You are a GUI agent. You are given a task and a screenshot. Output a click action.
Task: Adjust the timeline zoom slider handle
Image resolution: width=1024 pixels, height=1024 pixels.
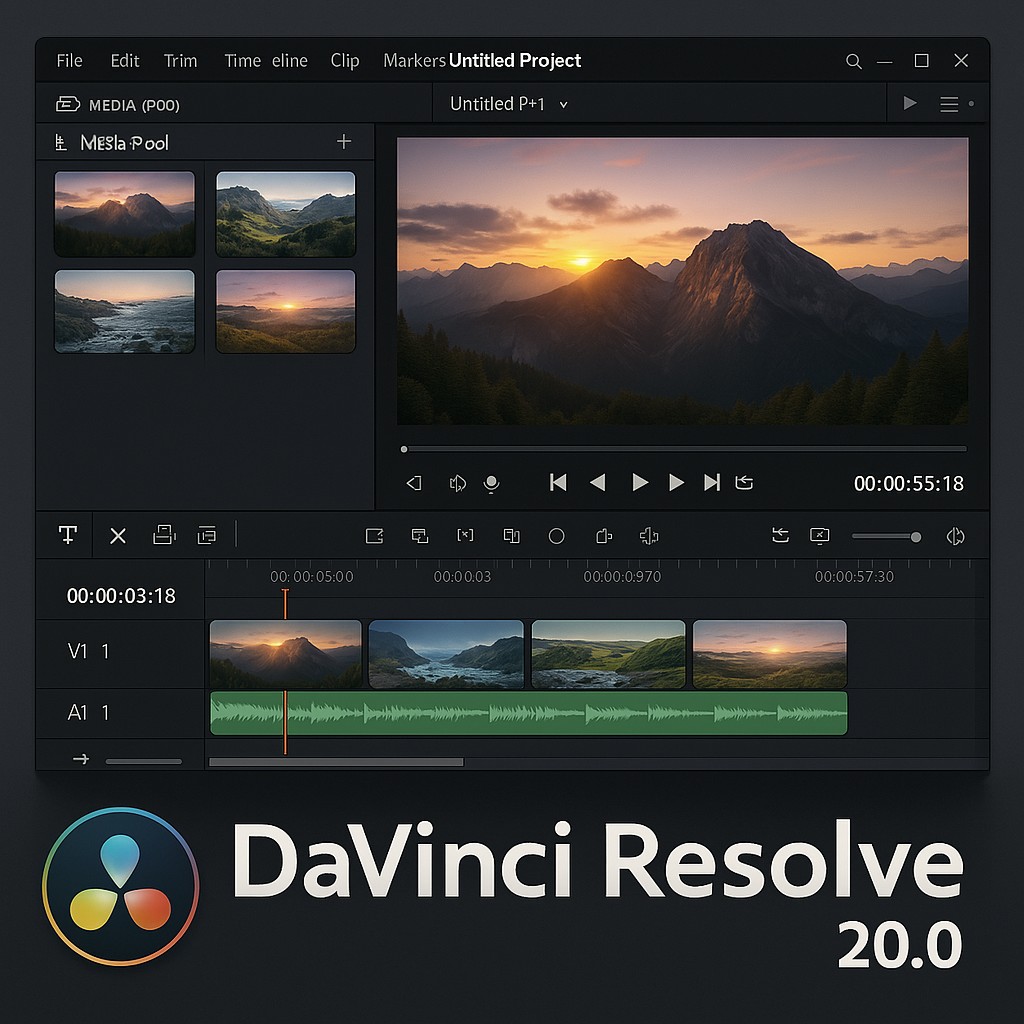915,537
